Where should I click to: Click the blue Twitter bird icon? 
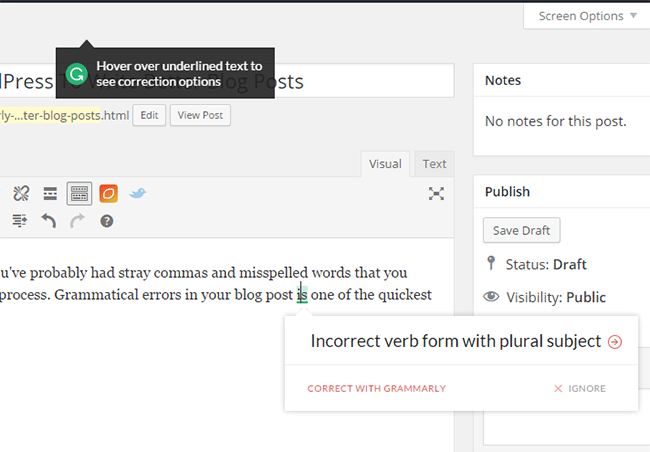[138, 193]
